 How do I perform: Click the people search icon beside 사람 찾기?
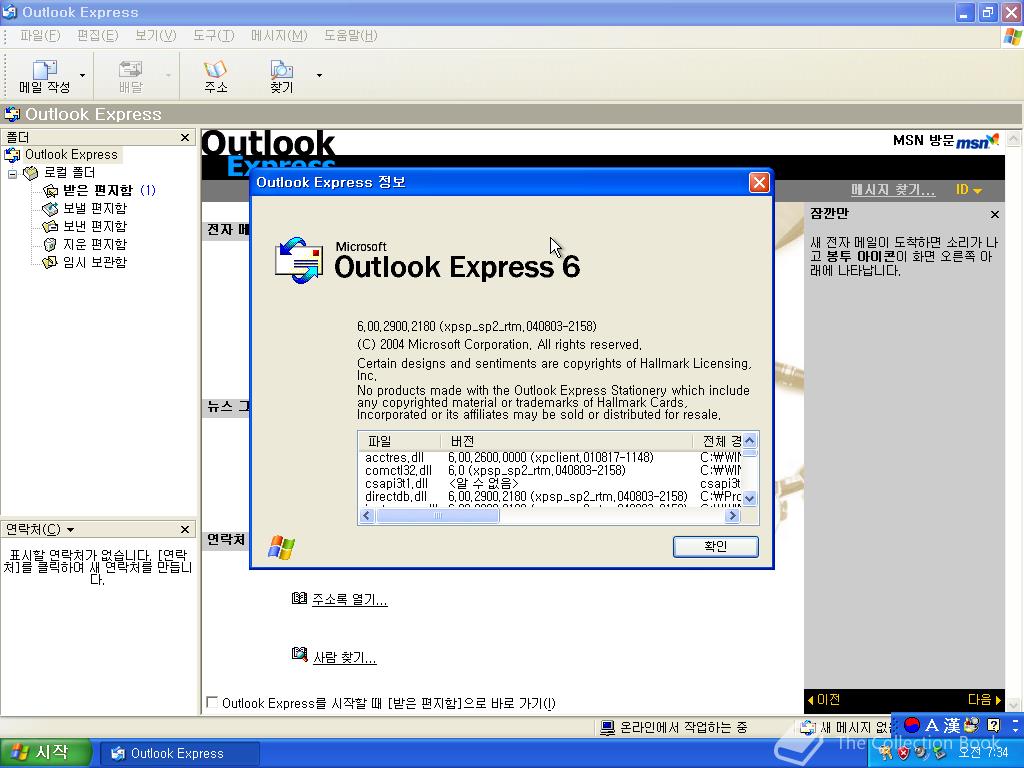(x=299, y=654)
